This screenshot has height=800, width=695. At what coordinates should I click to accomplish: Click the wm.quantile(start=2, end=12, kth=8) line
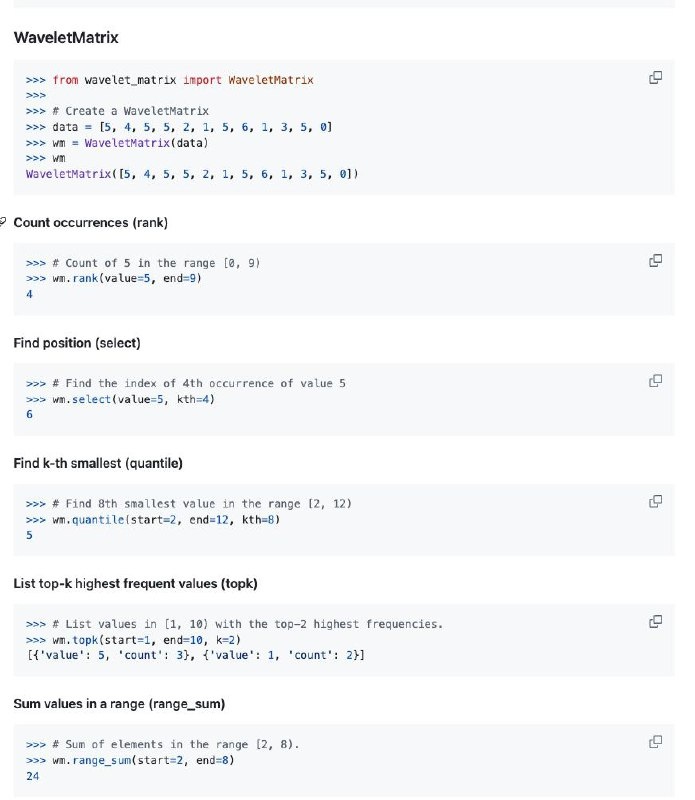(148, 519)
